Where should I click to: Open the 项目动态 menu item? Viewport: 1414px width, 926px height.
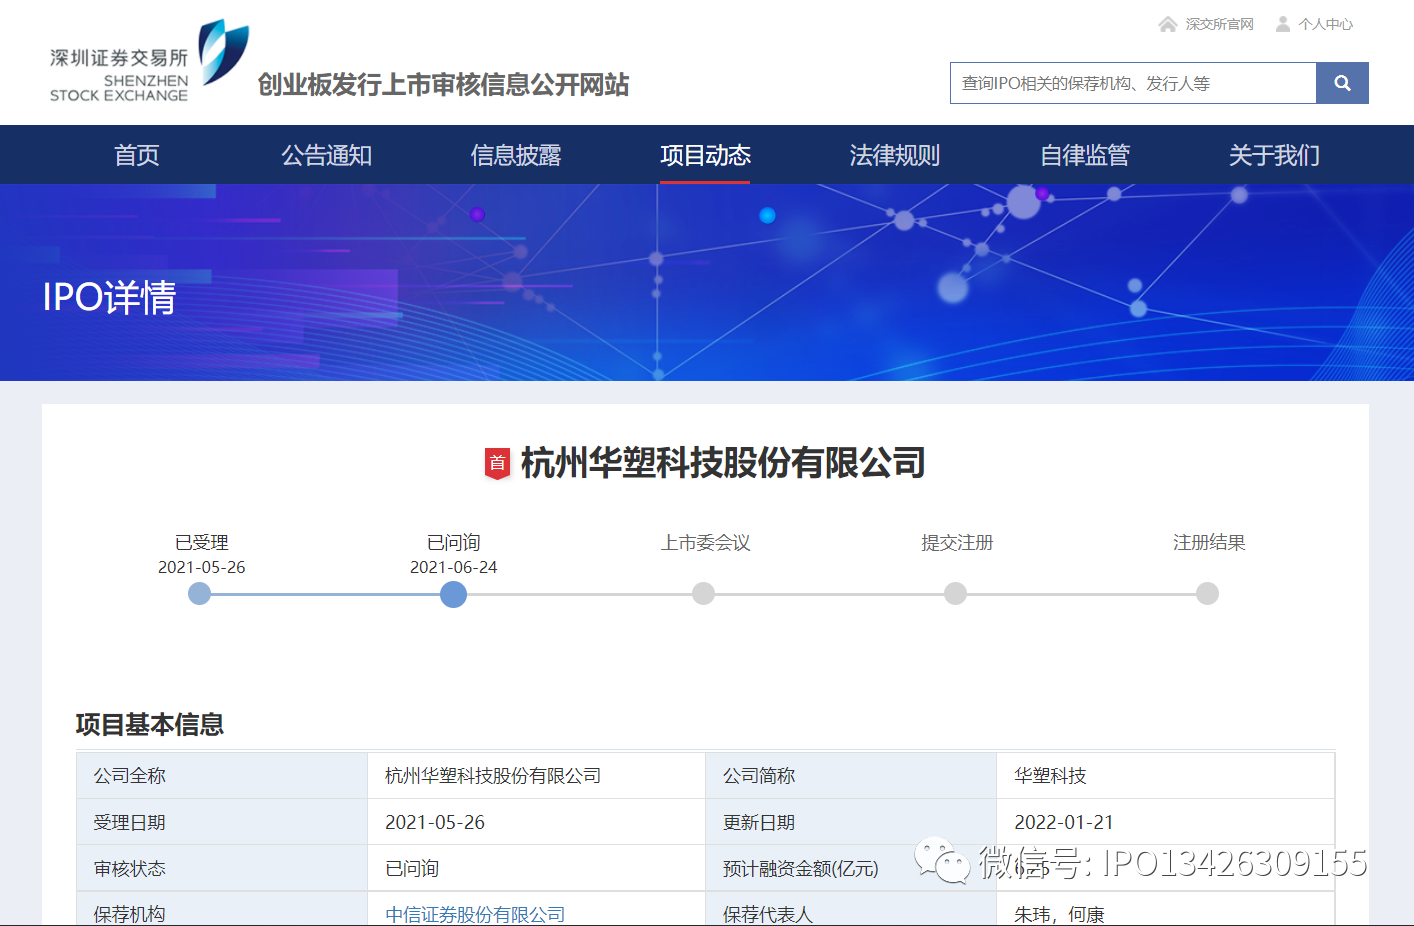click(705, 155)
